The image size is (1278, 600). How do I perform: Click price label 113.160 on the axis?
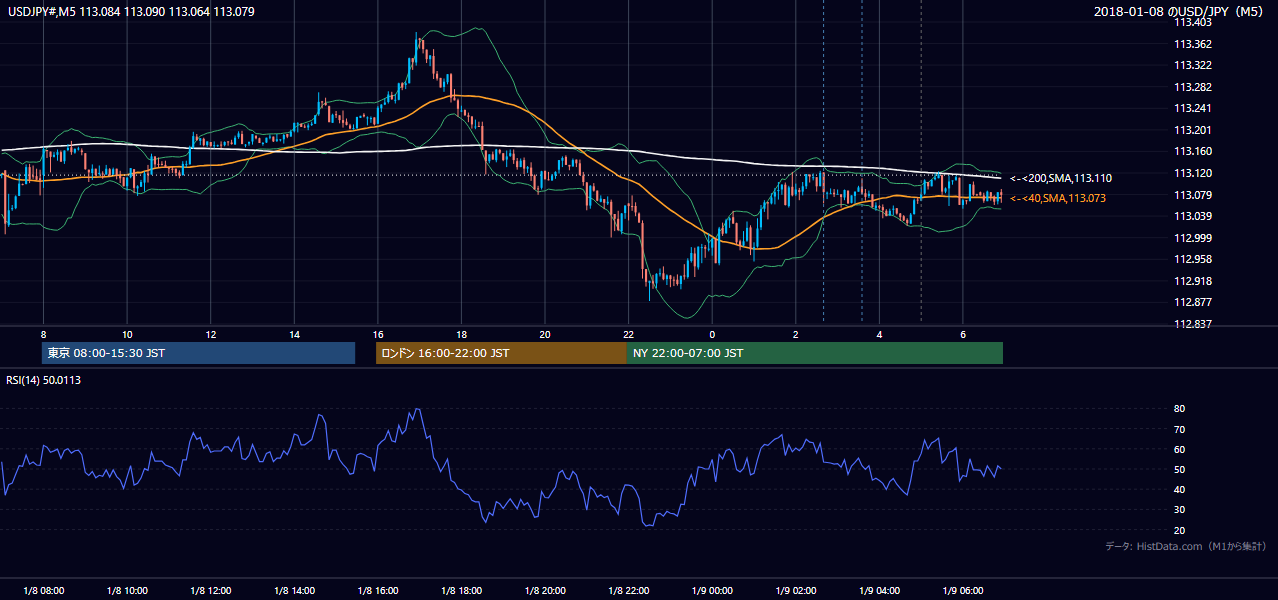point(1193,152)
